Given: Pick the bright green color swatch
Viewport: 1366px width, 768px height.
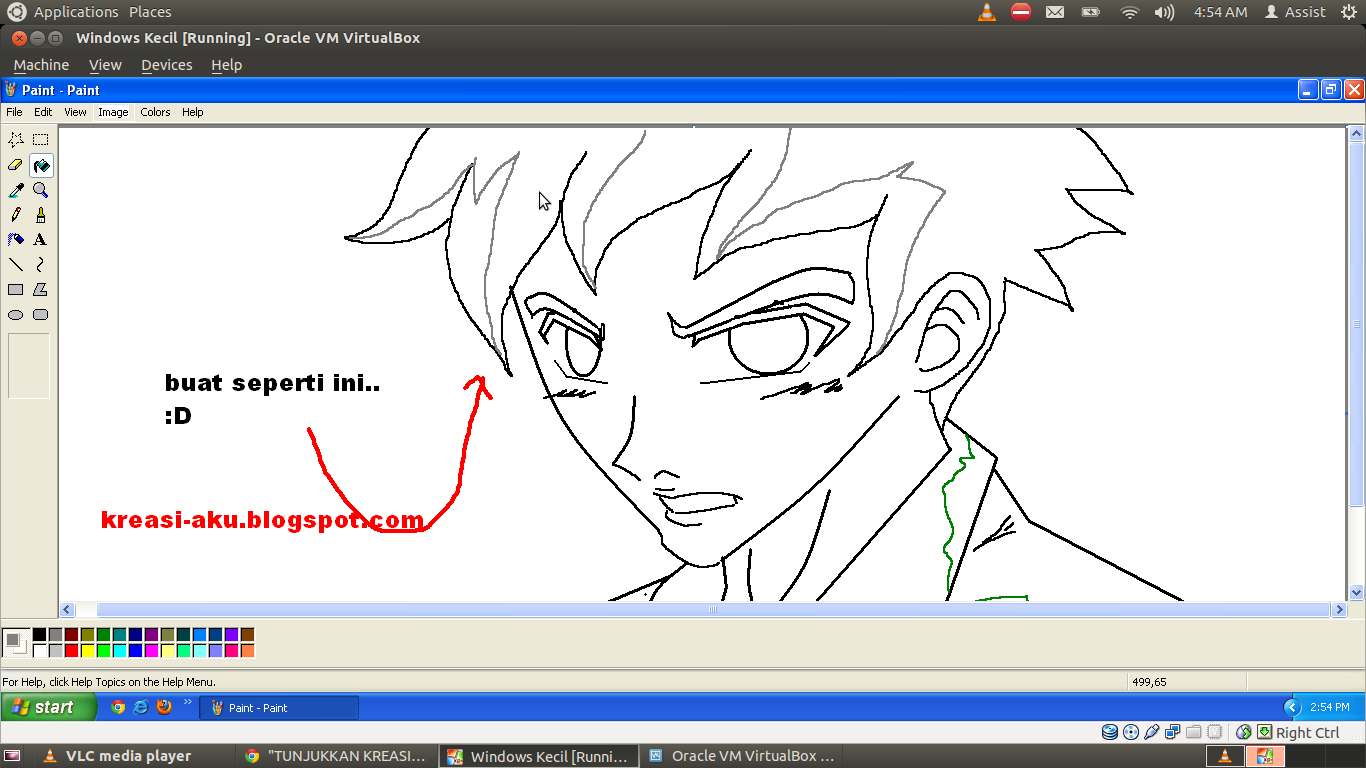Looking at the screenshot, I should click(103, 650).
